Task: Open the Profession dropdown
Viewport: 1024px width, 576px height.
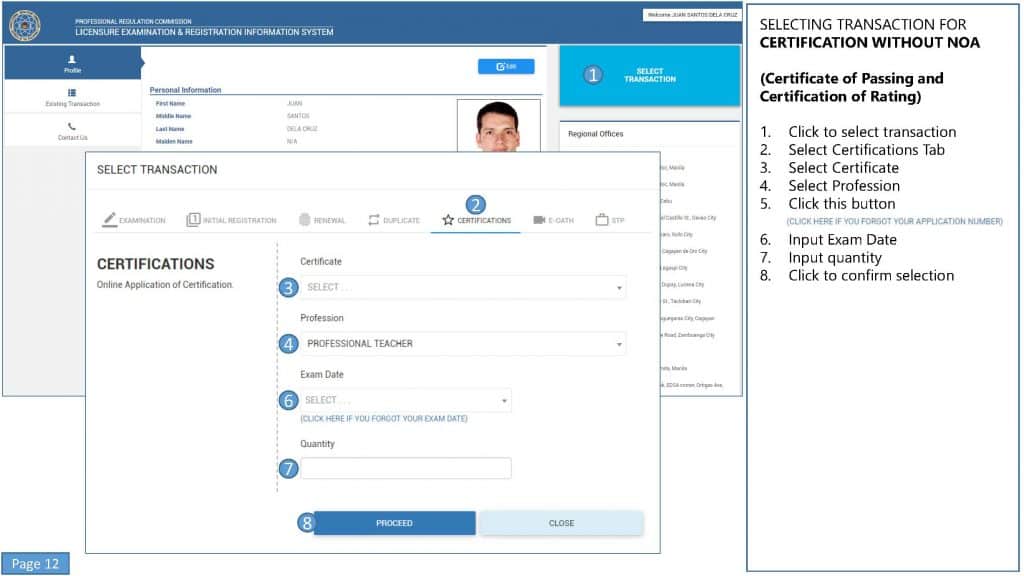Action: (463, 344)
